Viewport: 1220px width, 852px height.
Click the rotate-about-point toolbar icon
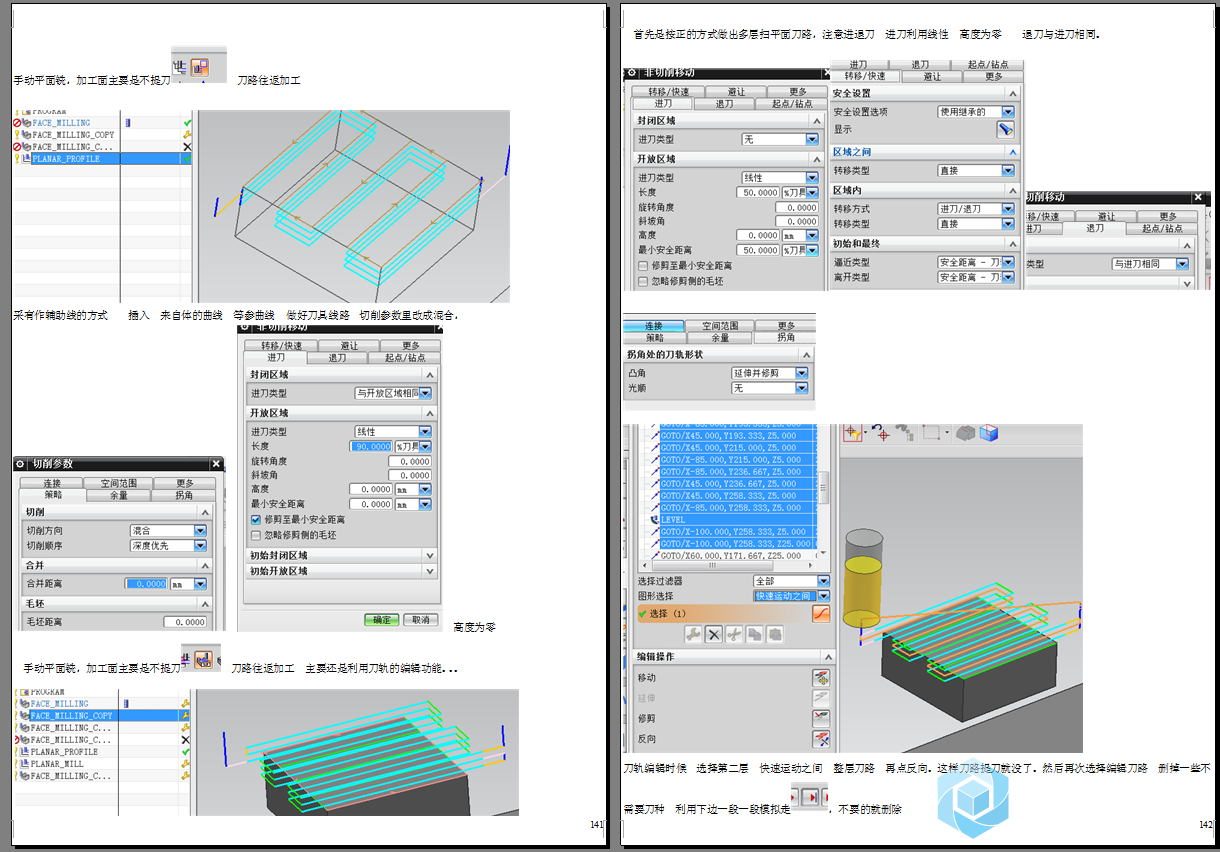pos(881,433)
